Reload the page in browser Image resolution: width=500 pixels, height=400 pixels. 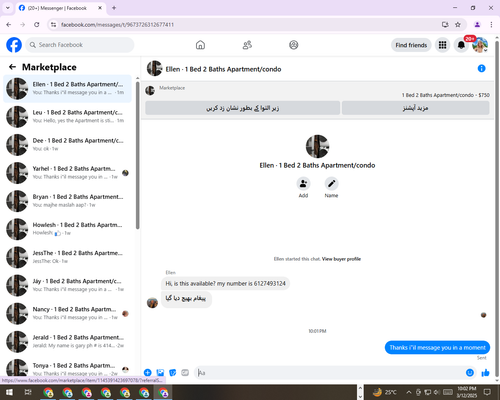coord(37,25)
